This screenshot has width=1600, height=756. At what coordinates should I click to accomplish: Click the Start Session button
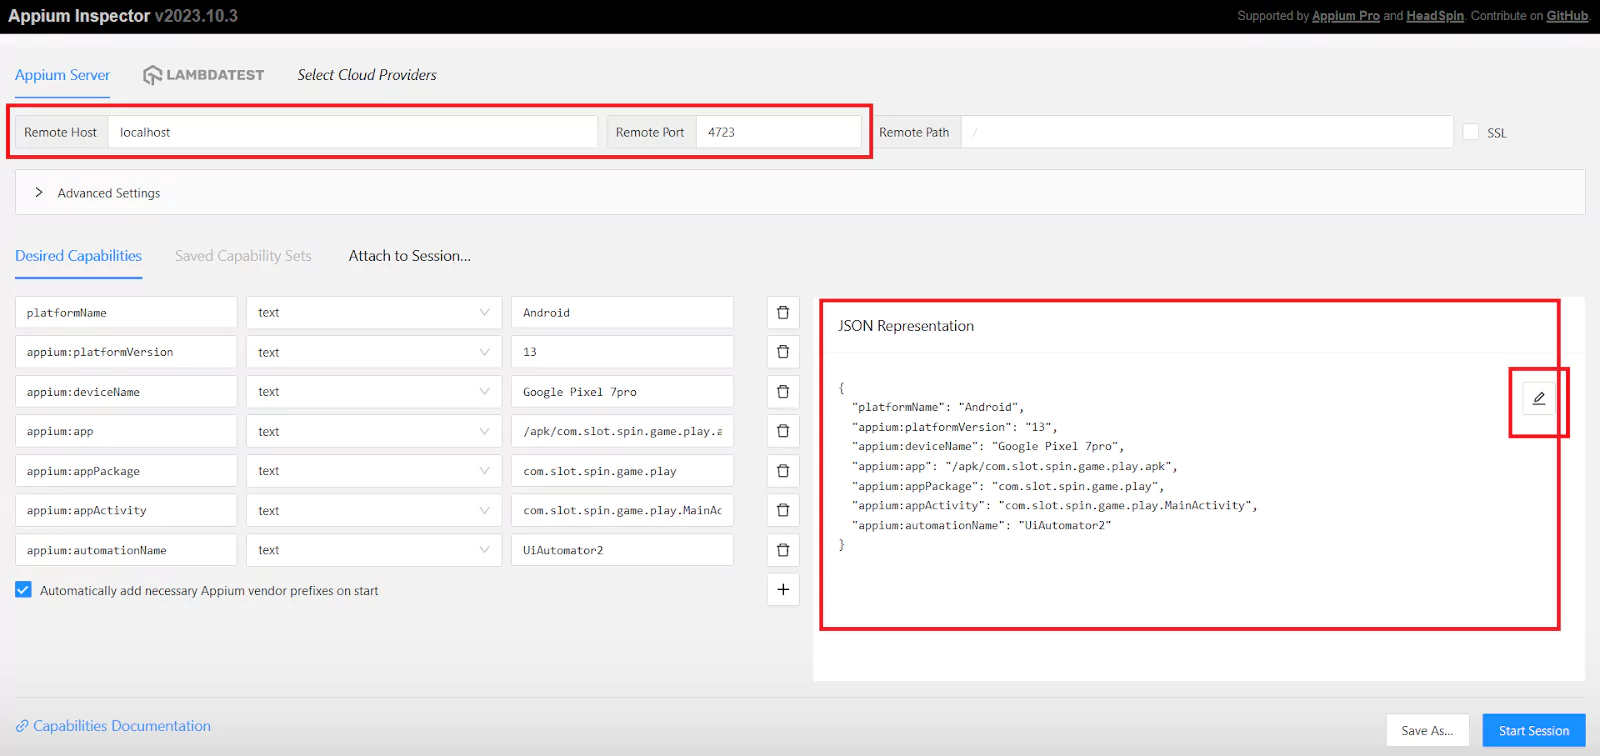(1534, 731)
